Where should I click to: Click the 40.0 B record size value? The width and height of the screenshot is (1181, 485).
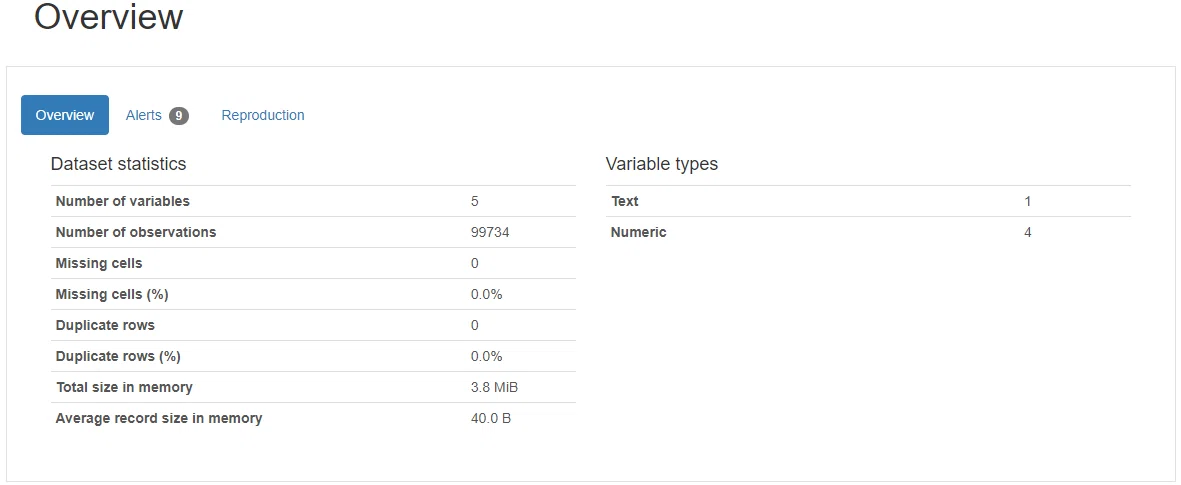[490, 418]
